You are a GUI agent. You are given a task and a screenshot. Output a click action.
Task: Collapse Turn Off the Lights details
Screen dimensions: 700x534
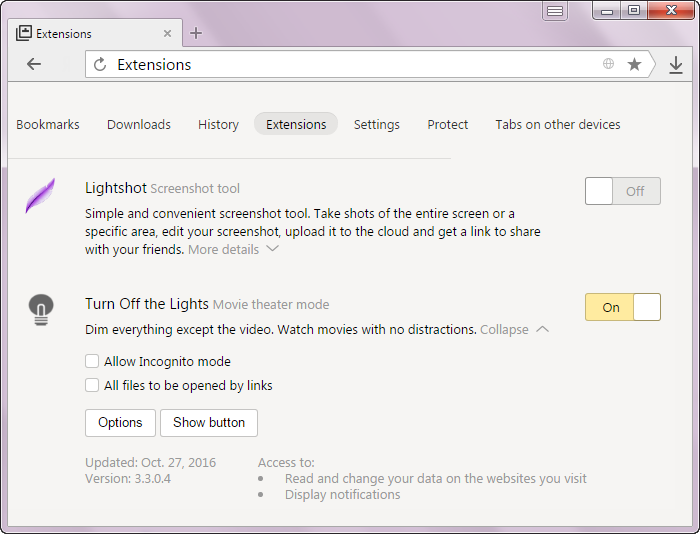(514, 330)
